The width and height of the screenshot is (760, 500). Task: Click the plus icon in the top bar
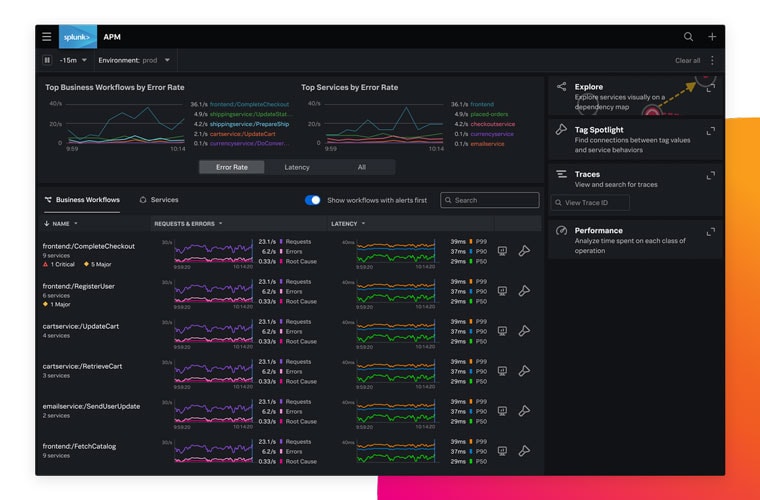pyautogui.click(x=712, y=37)
